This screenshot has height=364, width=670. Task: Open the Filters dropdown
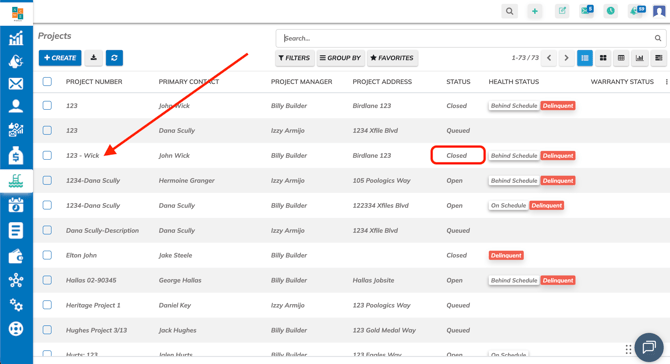294,58
